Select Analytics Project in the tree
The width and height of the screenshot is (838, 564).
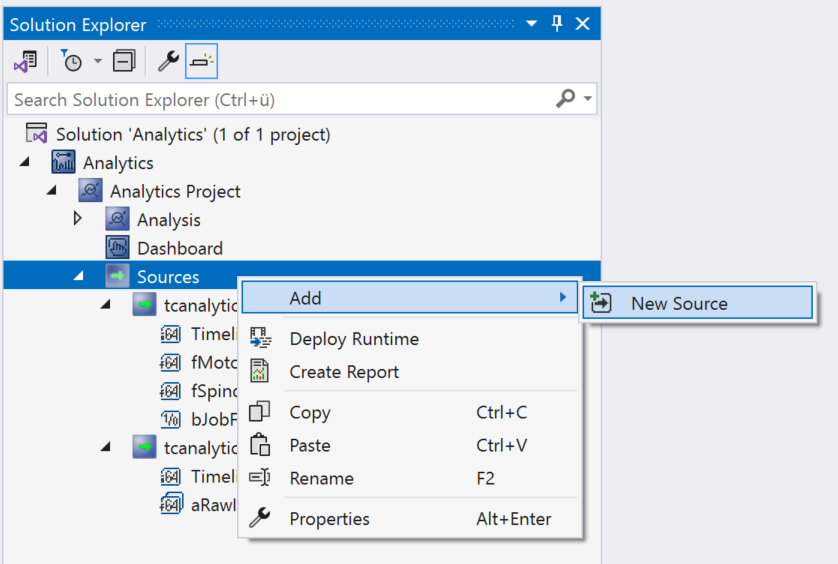click(175, 191)
